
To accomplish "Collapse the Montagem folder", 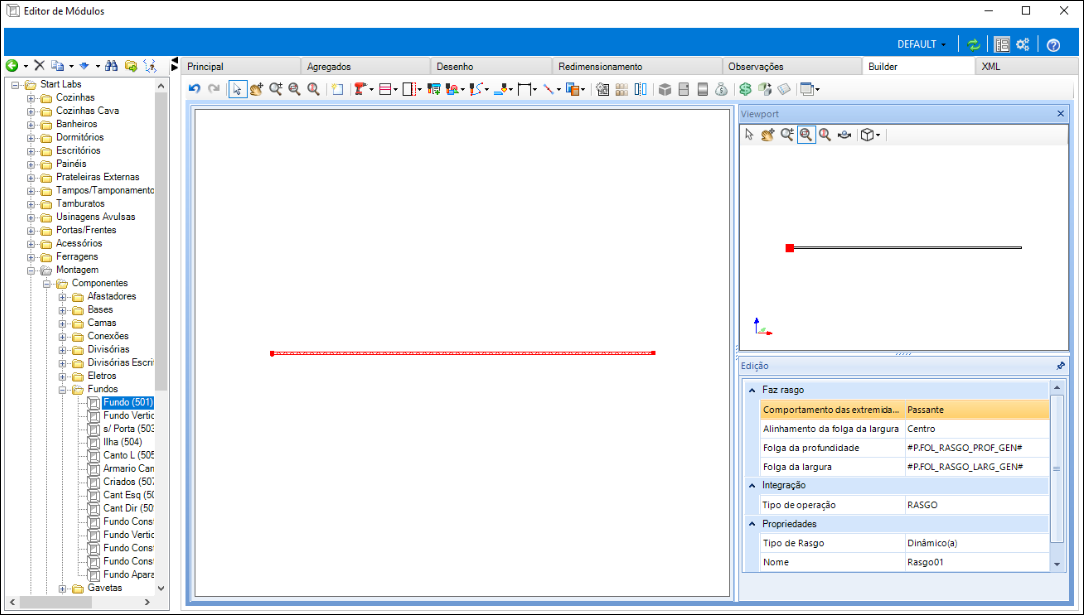I will (x=31, y=270).
